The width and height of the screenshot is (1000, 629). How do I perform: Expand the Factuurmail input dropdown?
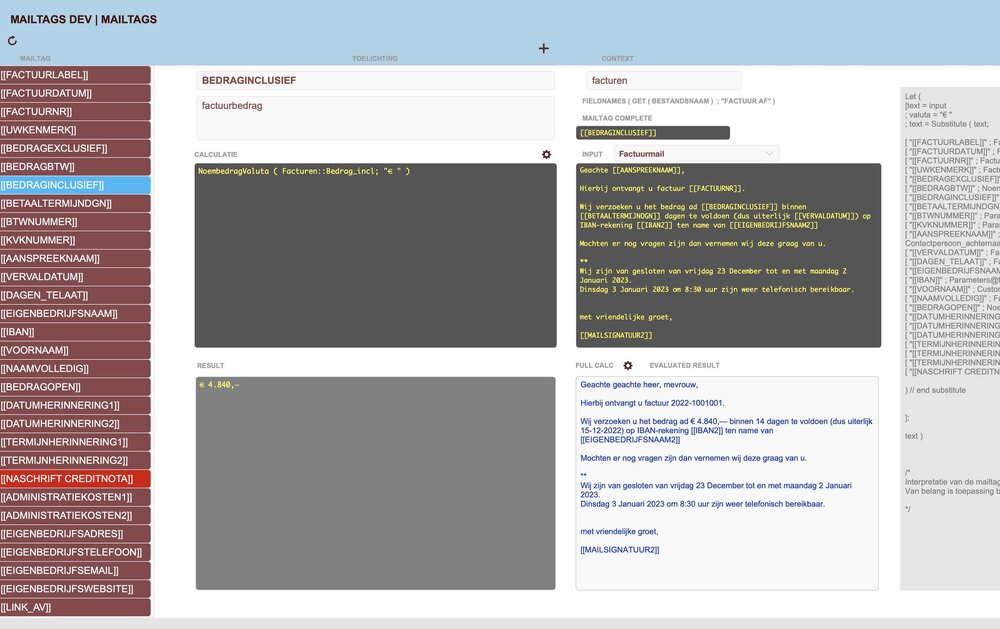(768, 154)
